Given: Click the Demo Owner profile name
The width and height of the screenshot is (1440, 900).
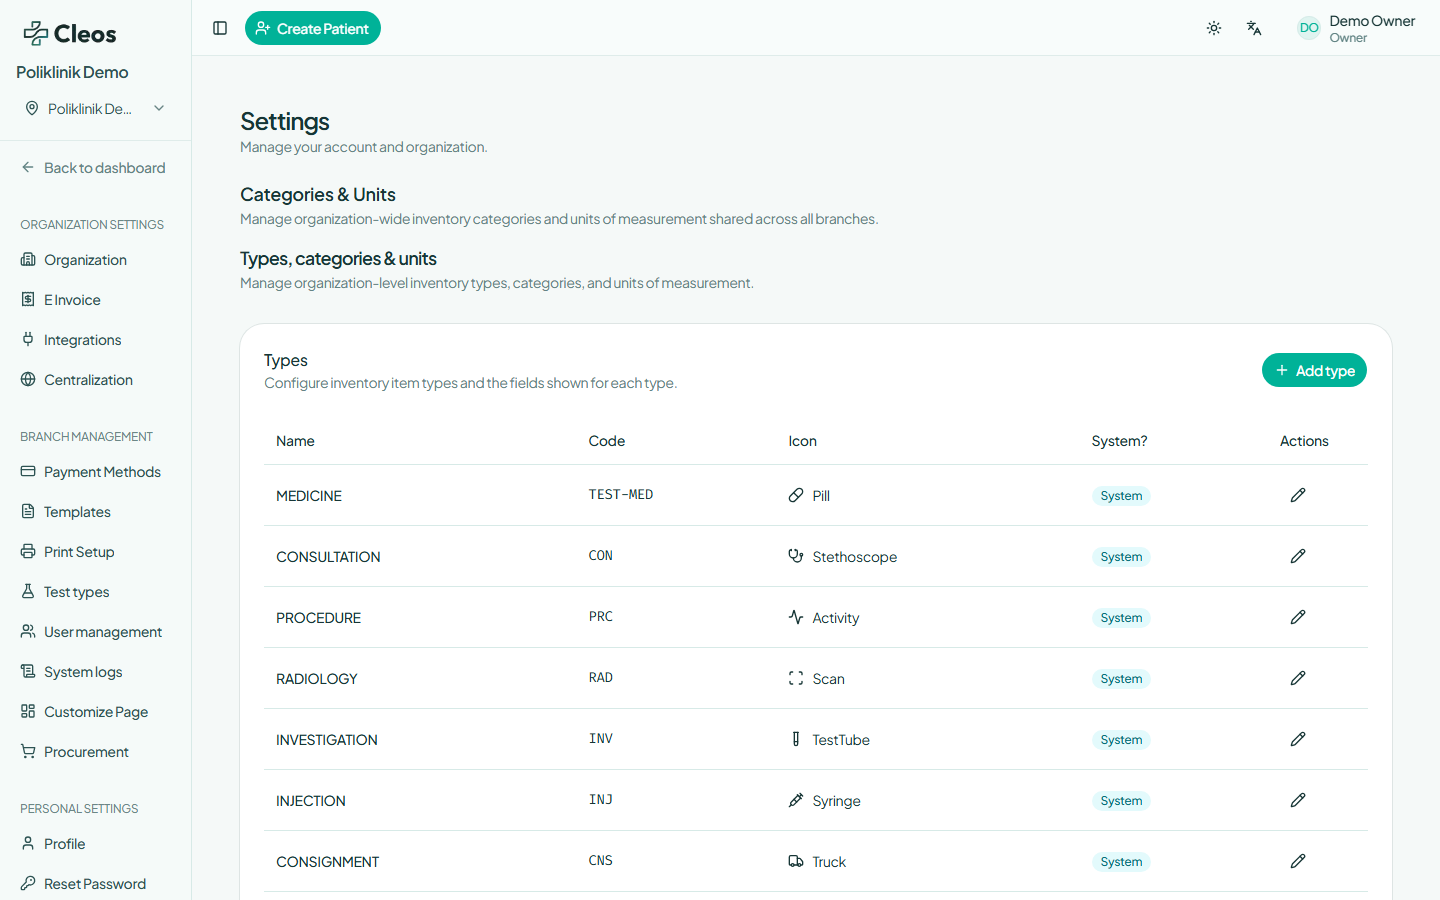Looking at the screenshot, I should click(1372, 21).
